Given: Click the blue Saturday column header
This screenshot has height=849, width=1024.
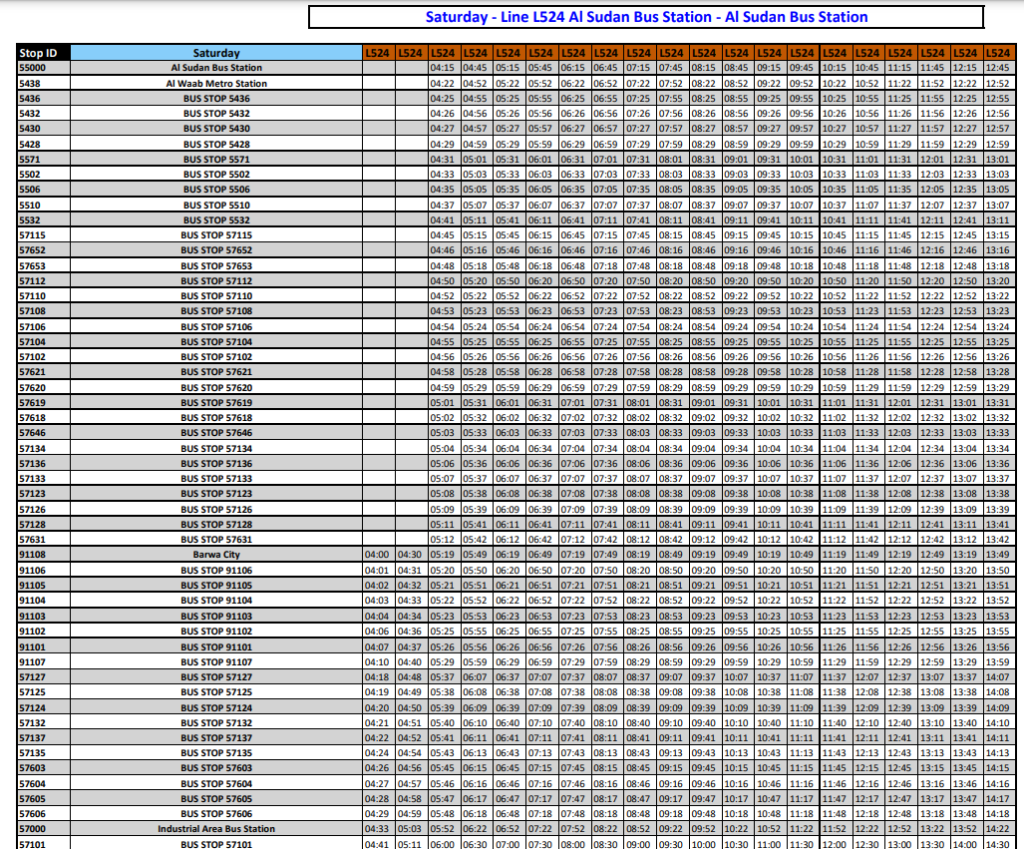Looking at the screenshot, I should point(216,53).
